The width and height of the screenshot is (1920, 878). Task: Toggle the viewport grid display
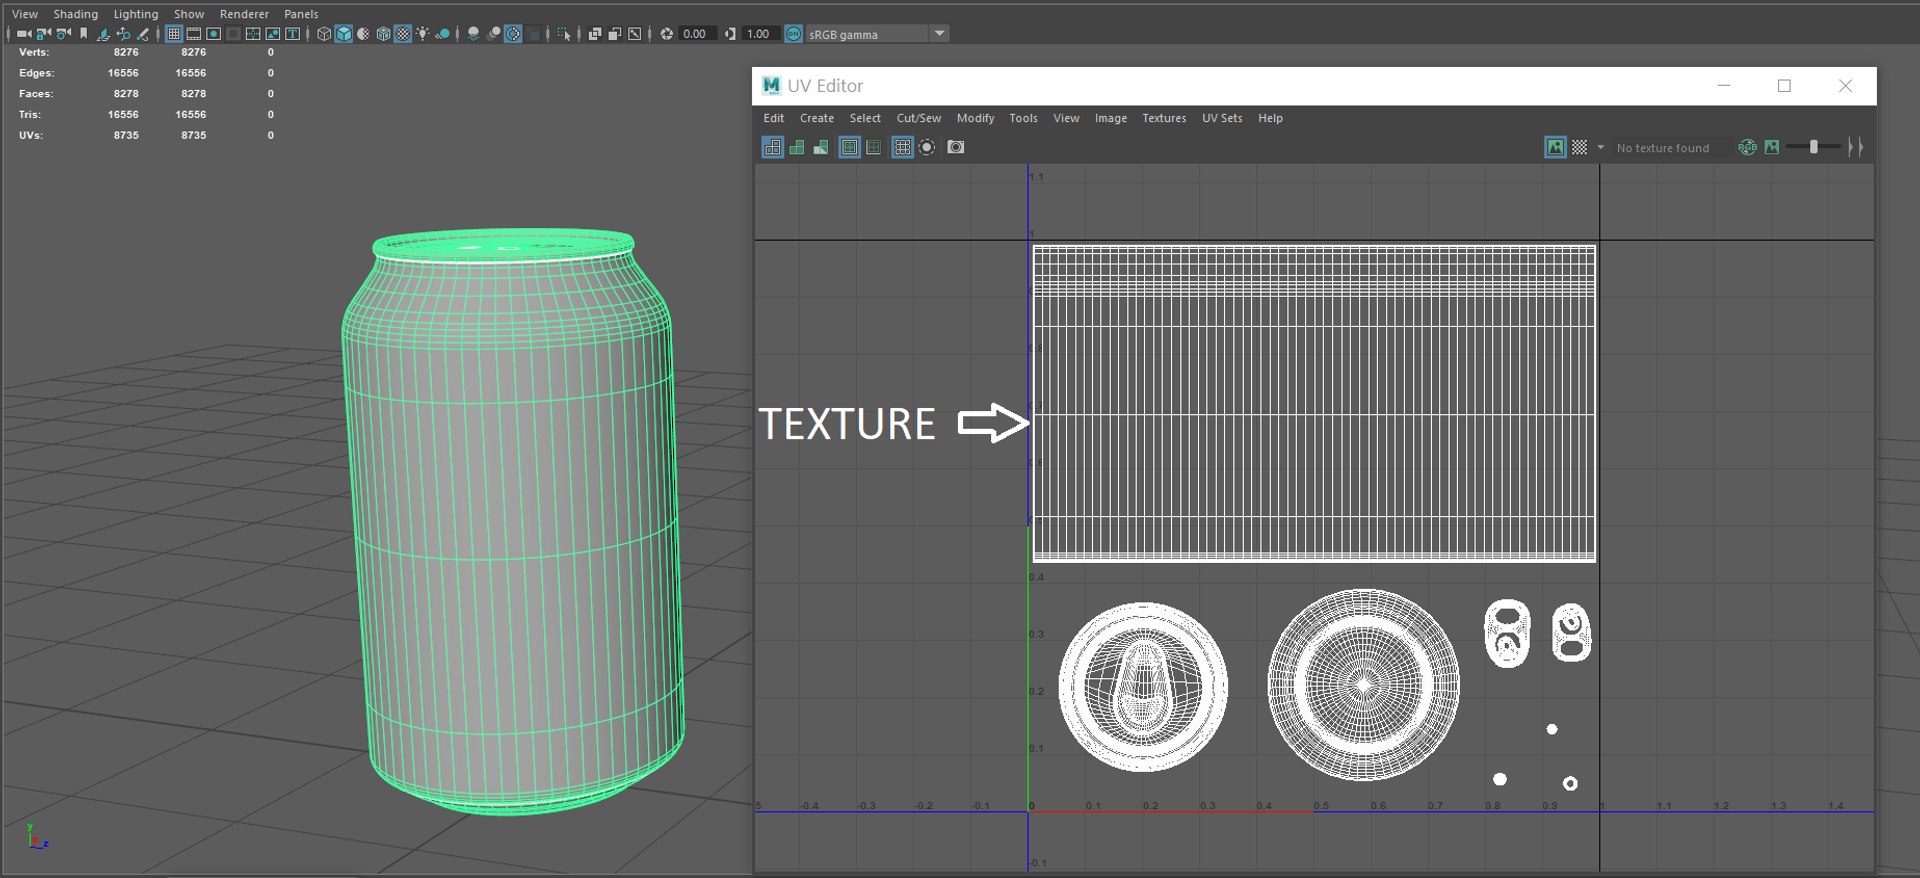pyautogui.click(x=174, y=34)
